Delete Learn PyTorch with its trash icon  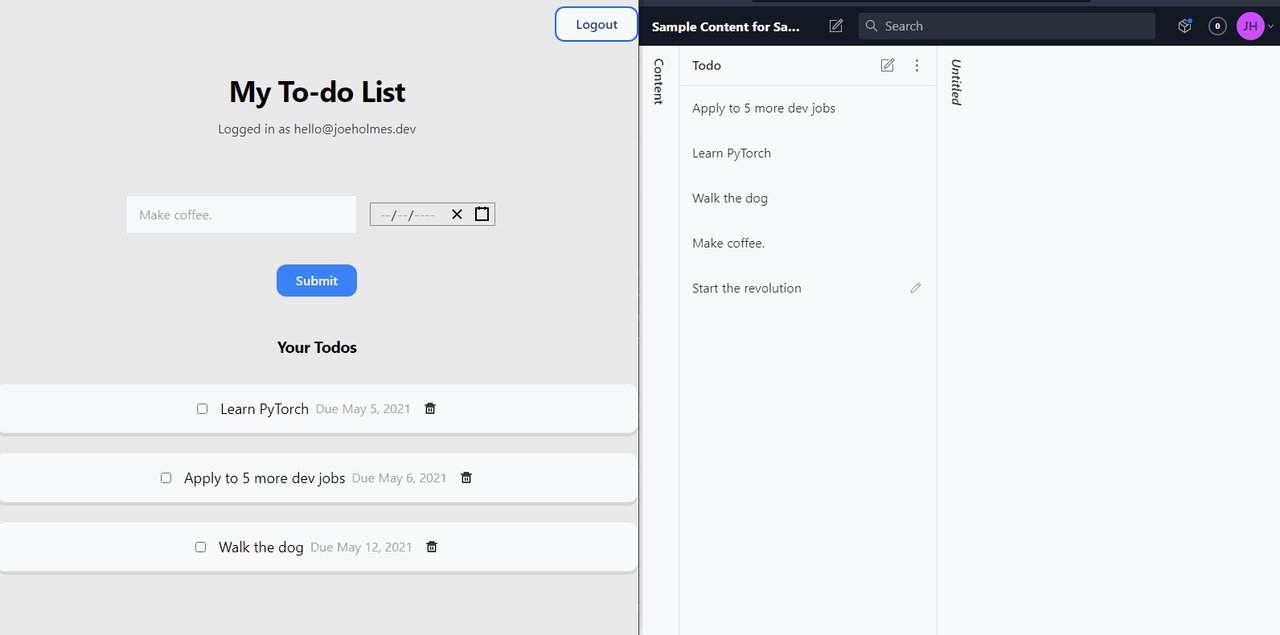429,408
